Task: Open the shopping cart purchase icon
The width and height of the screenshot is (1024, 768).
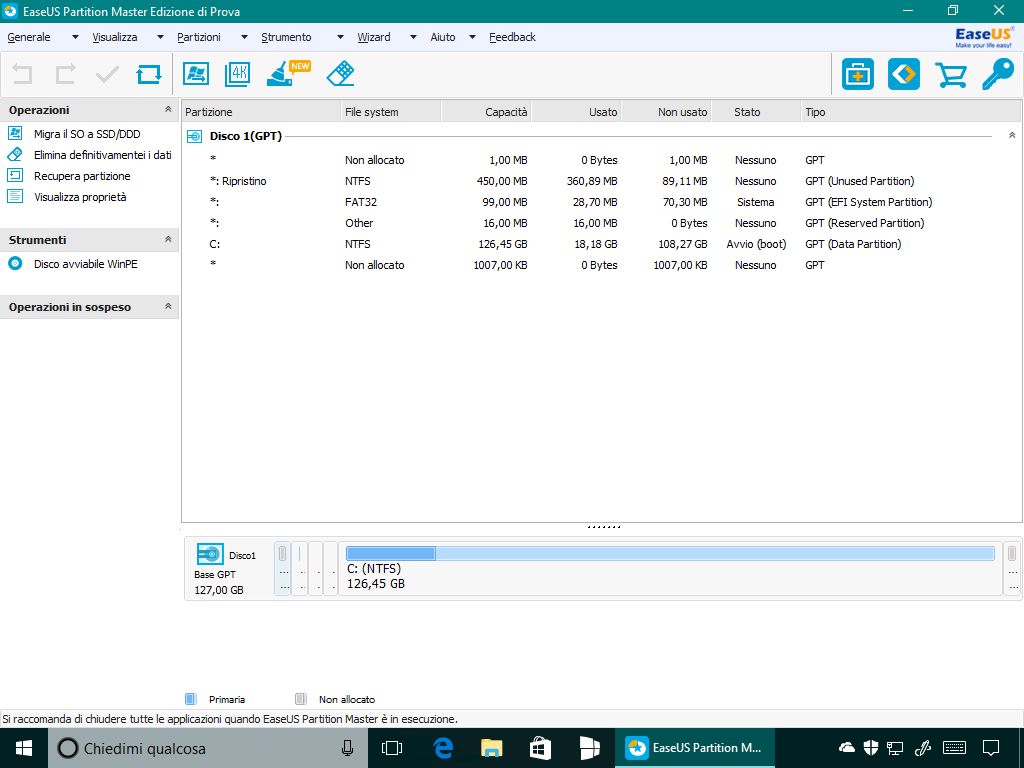Action: [x=951, y=74]
